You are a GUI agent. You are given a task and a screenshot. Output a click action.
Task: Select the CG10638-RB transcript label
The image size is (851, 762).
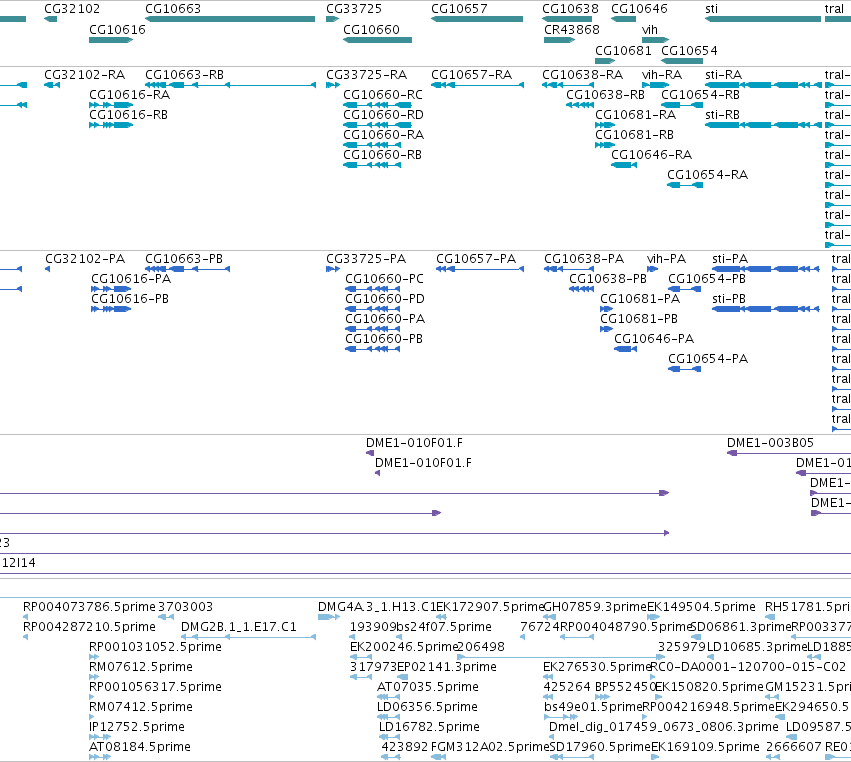click(606, 94)
